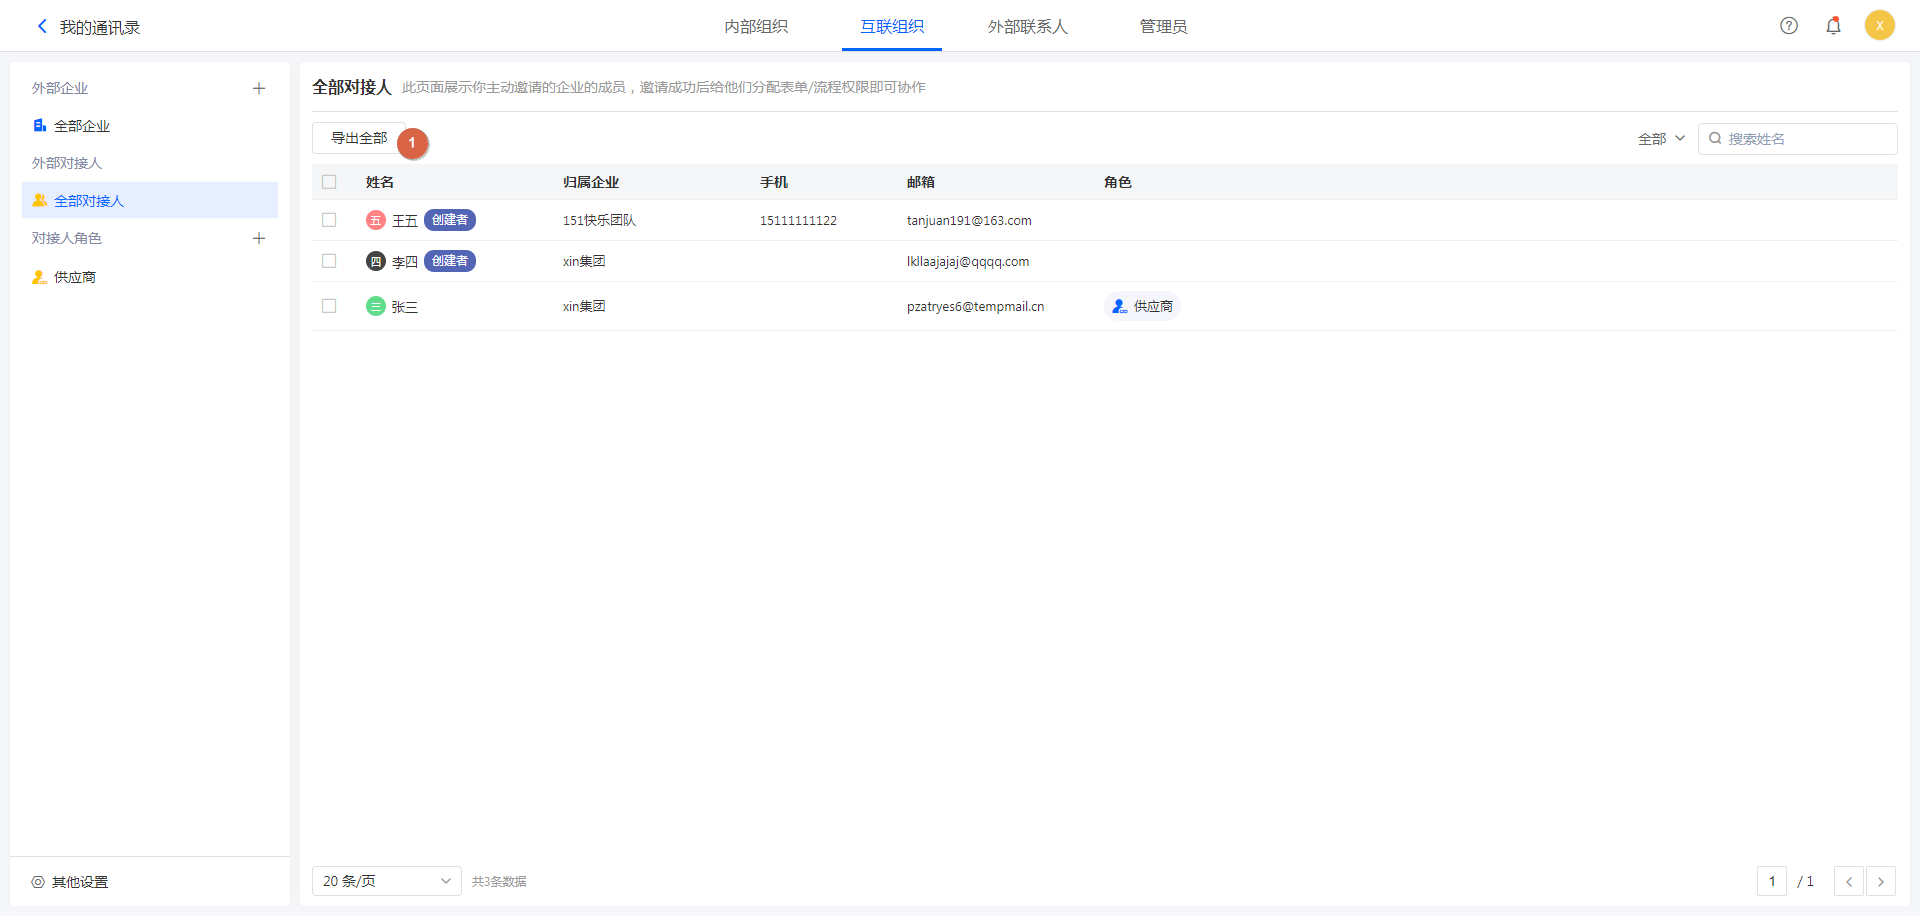
Task: Toggle the select-all checkbox in table header
Action: coord(329,182)
